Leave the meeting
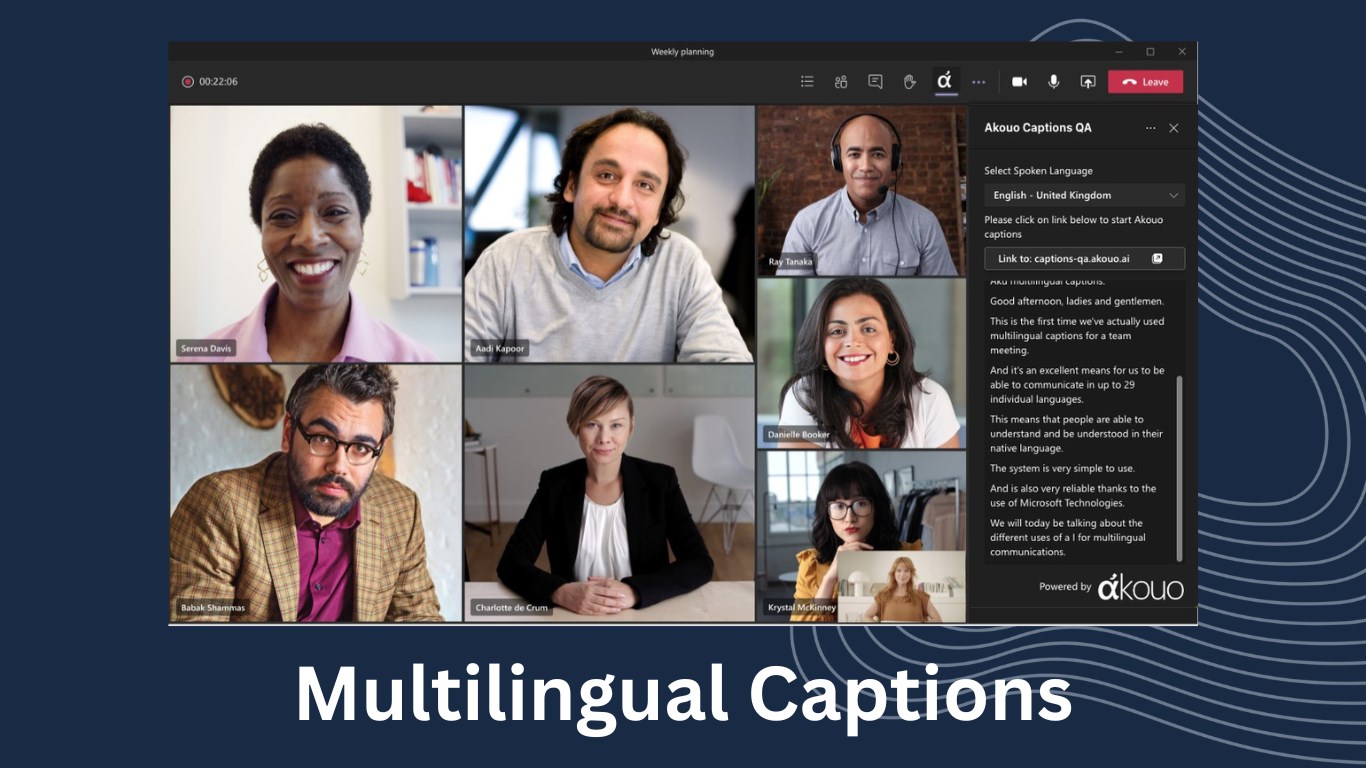The image size is (1366, 768). pos(1145,82)
